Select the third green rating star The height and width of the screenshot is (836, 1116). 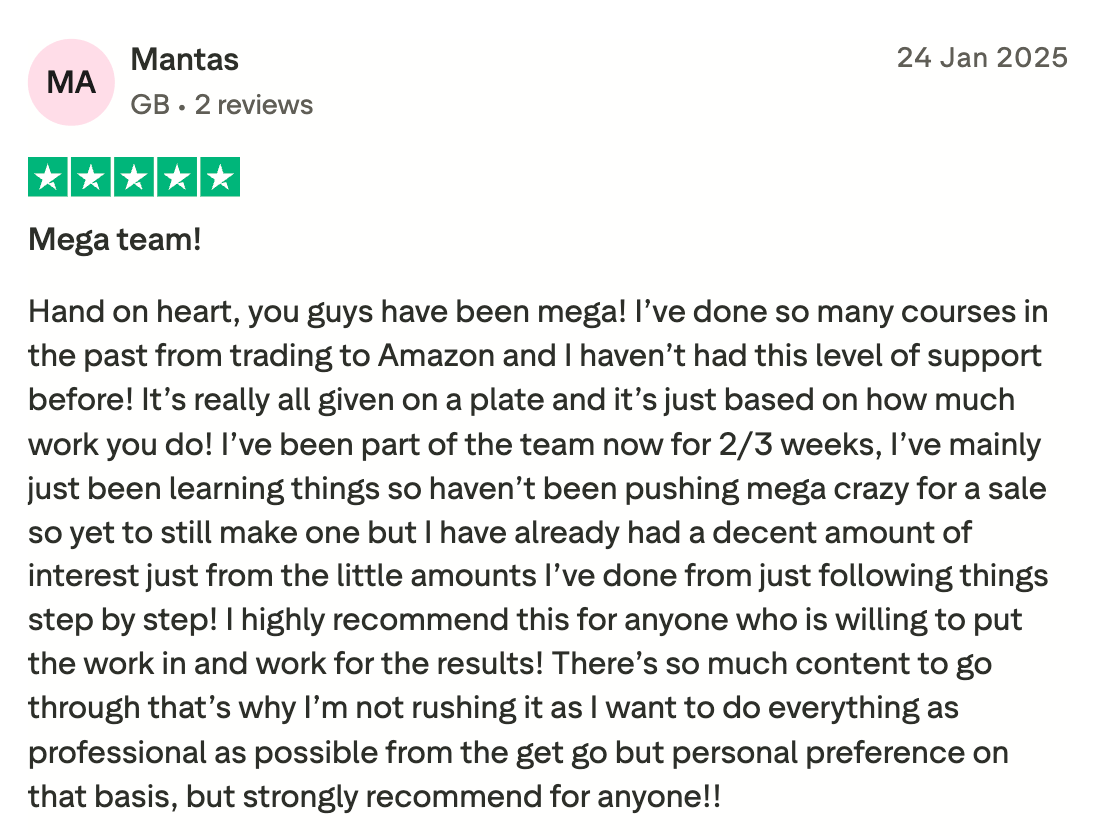pos(134,178)
